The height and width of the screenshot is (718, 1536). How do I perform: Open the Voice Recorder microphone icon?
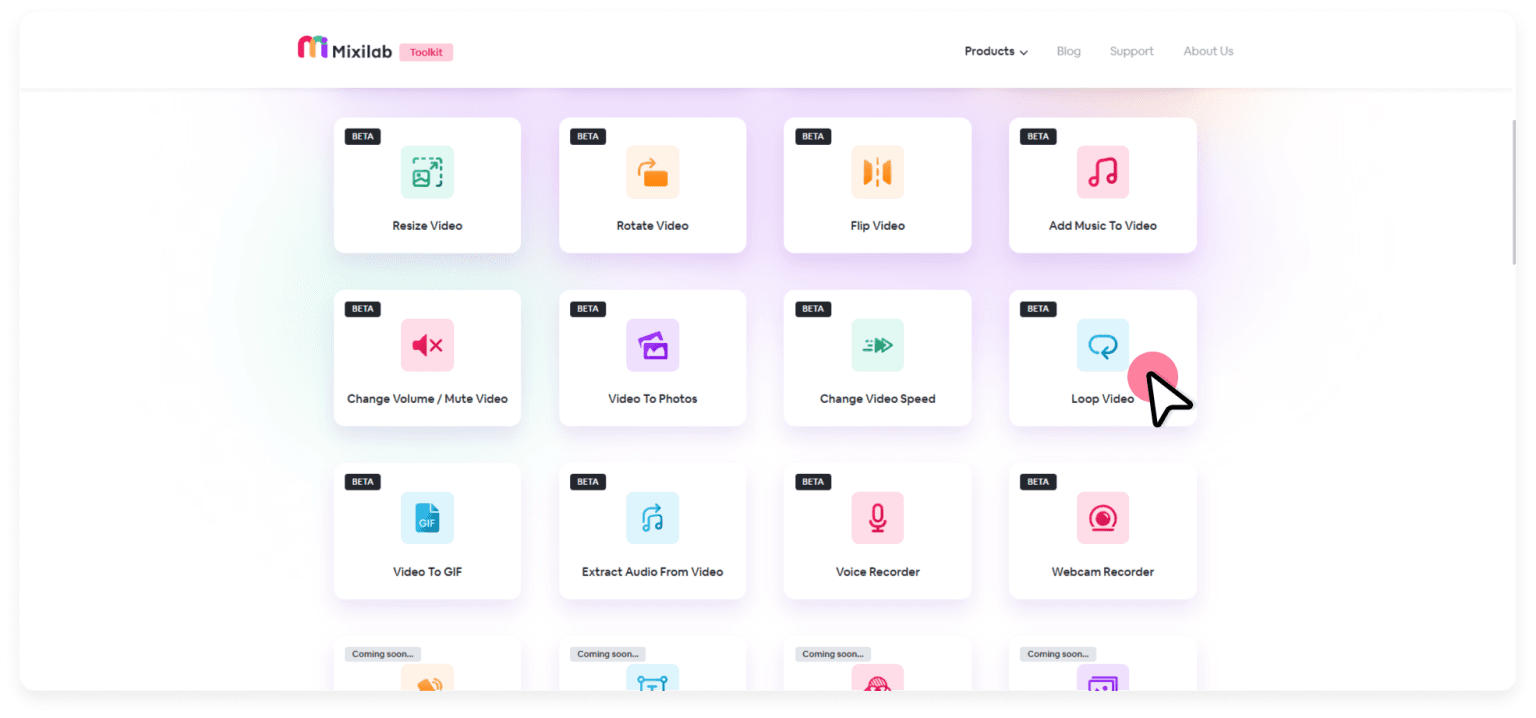877,518
